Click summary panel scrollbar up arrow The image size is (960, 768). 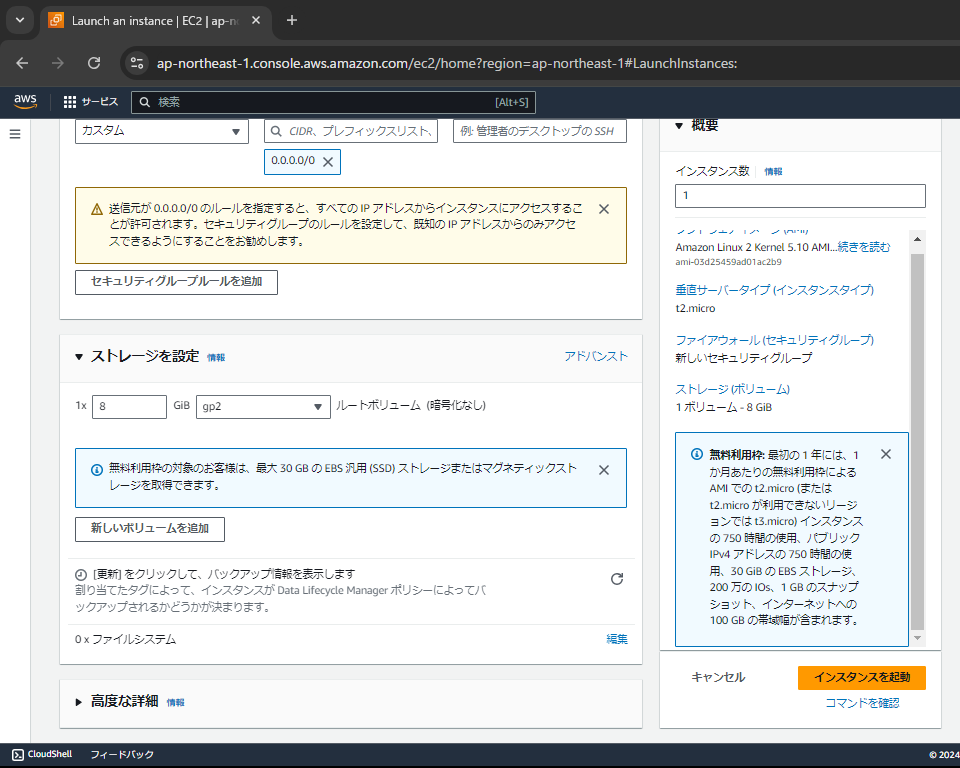point(917,239)
